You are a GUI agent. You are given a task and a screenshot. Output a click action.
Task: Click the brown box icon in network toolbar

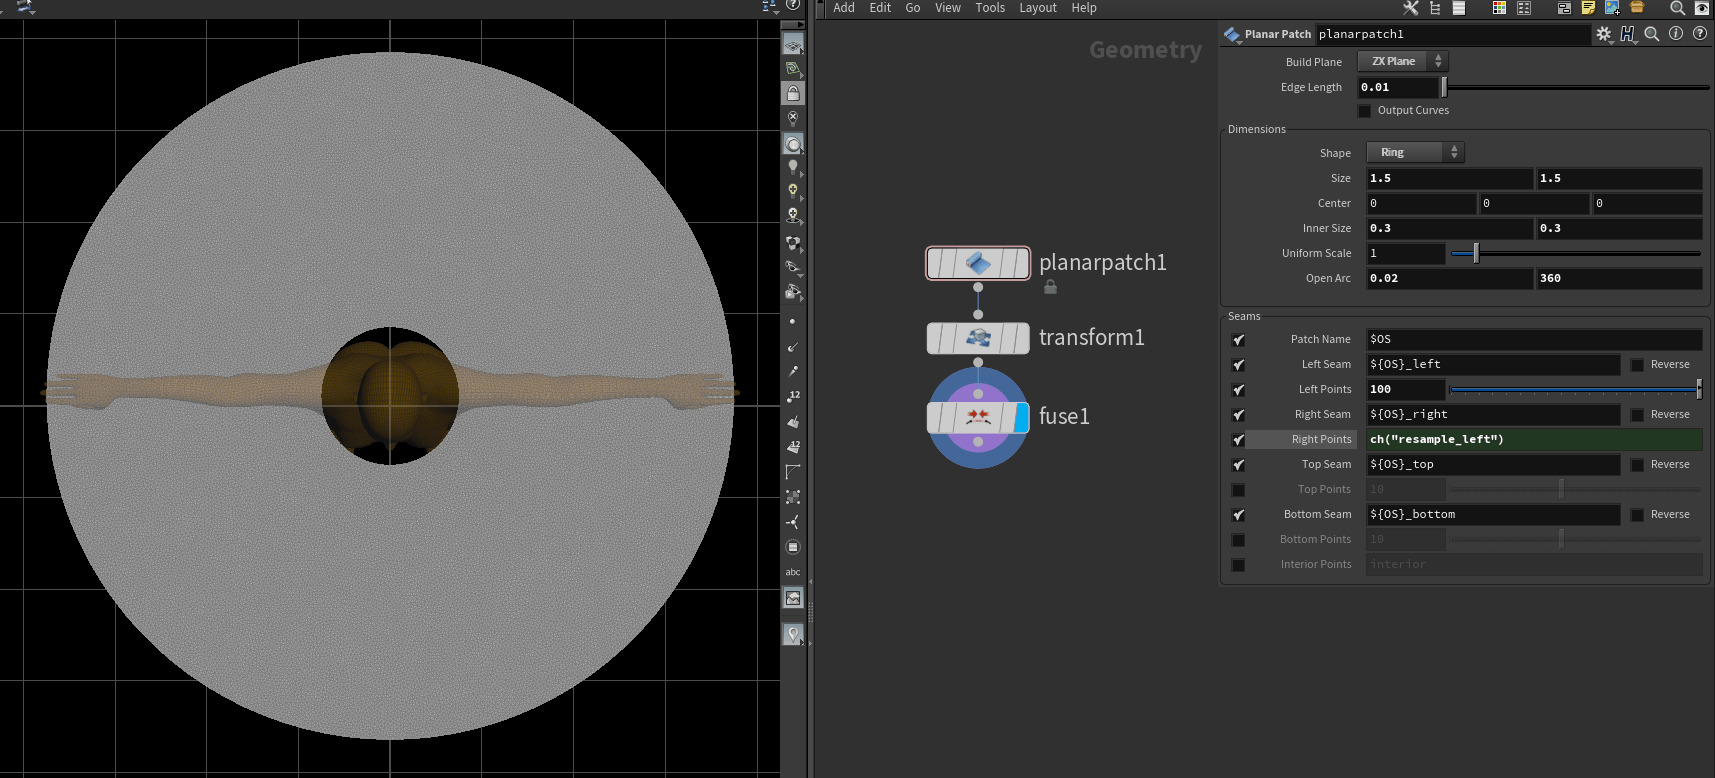click(x=1637, y=8)
